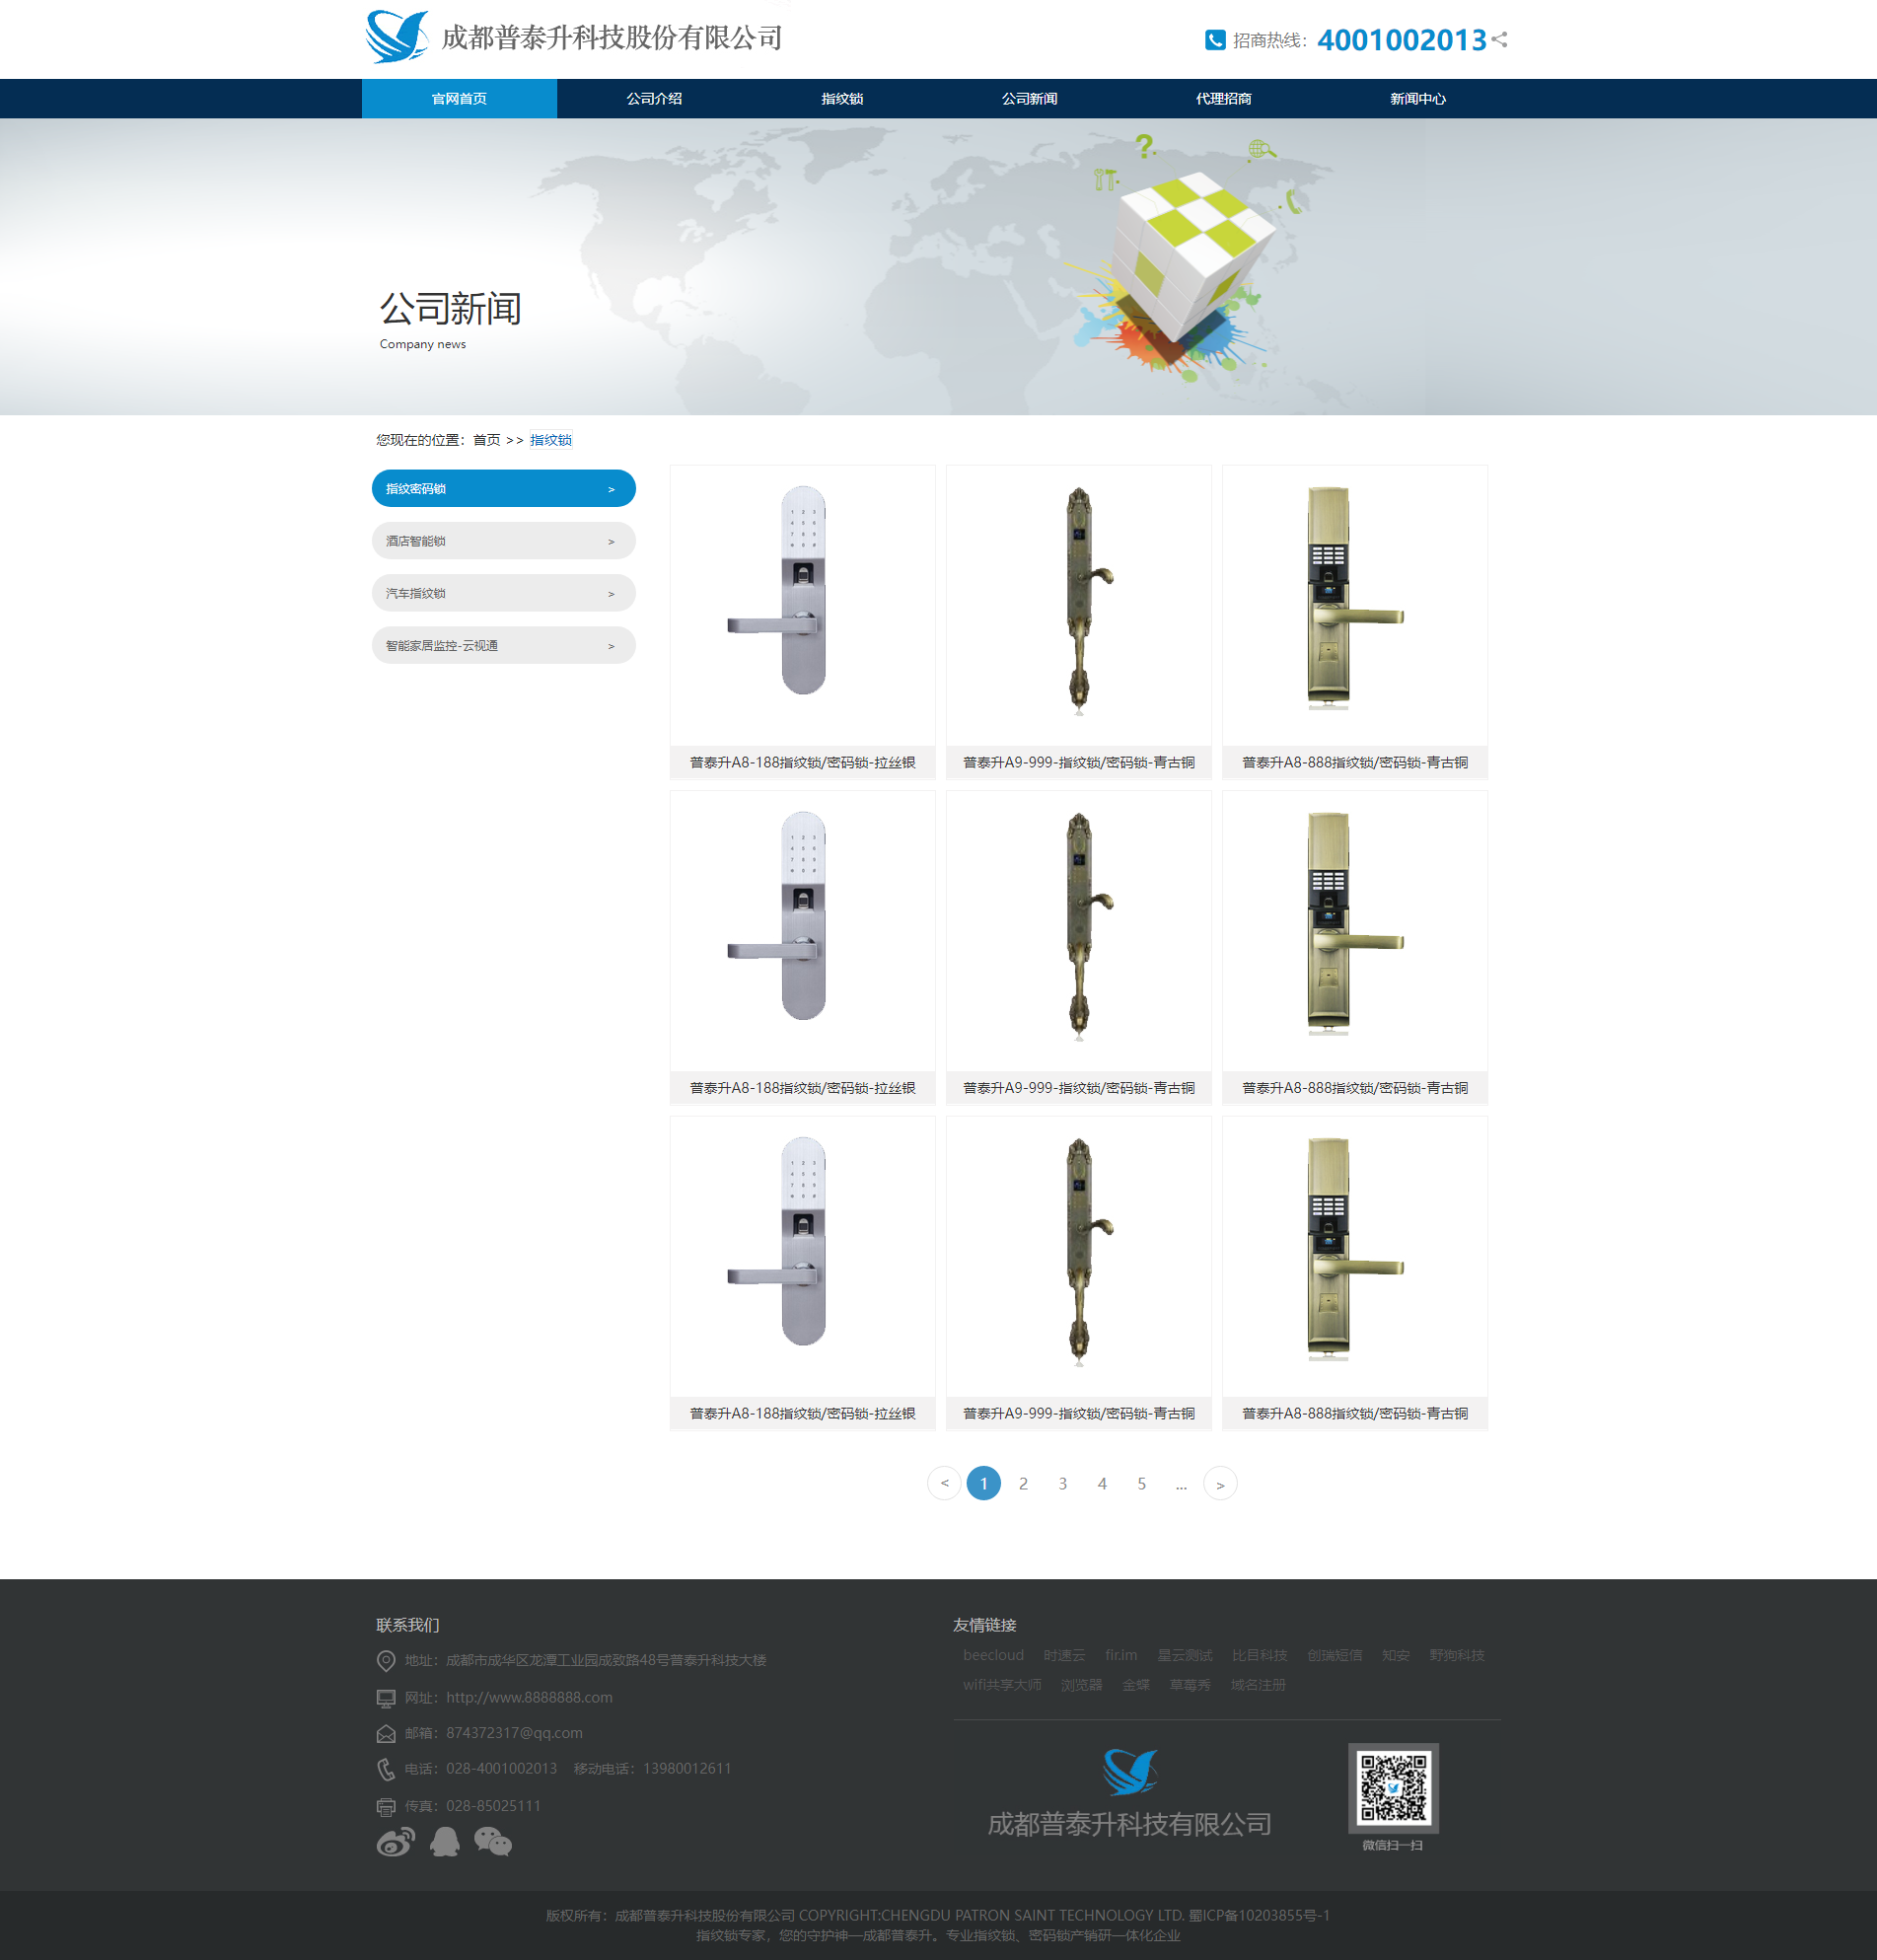Click the blue phone icon near hotline
The image size is (1877, 1960).
click(1215, 40)
